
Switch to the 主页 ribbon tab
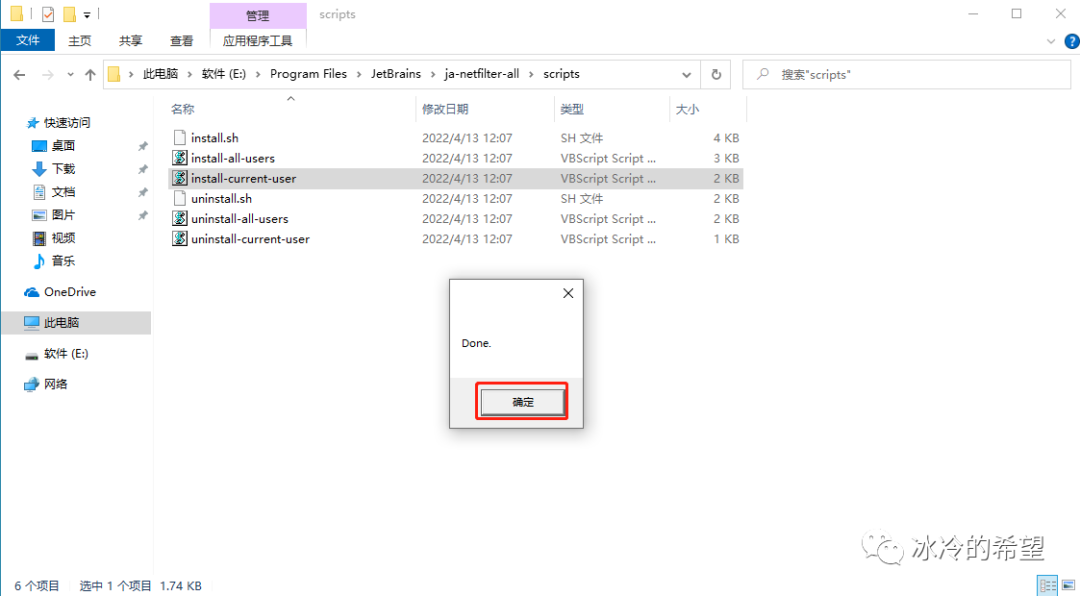coord(79,41)
